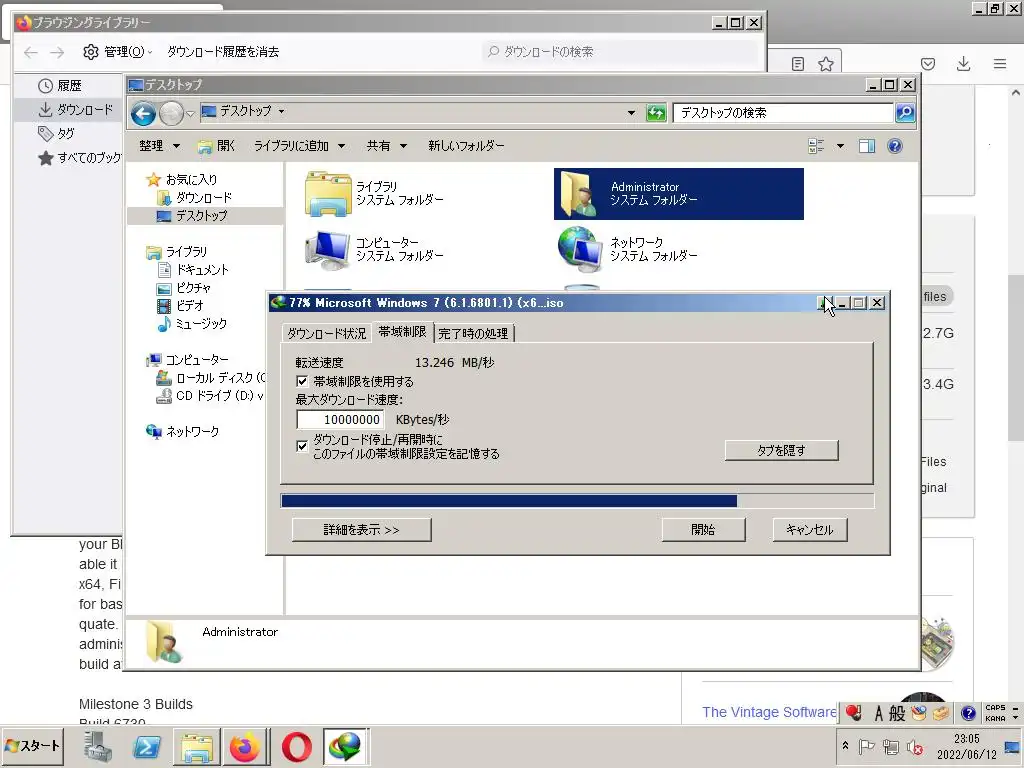Select ダウンロード in library sidebar
This screenshot has width=1024, height=768.
68,110
